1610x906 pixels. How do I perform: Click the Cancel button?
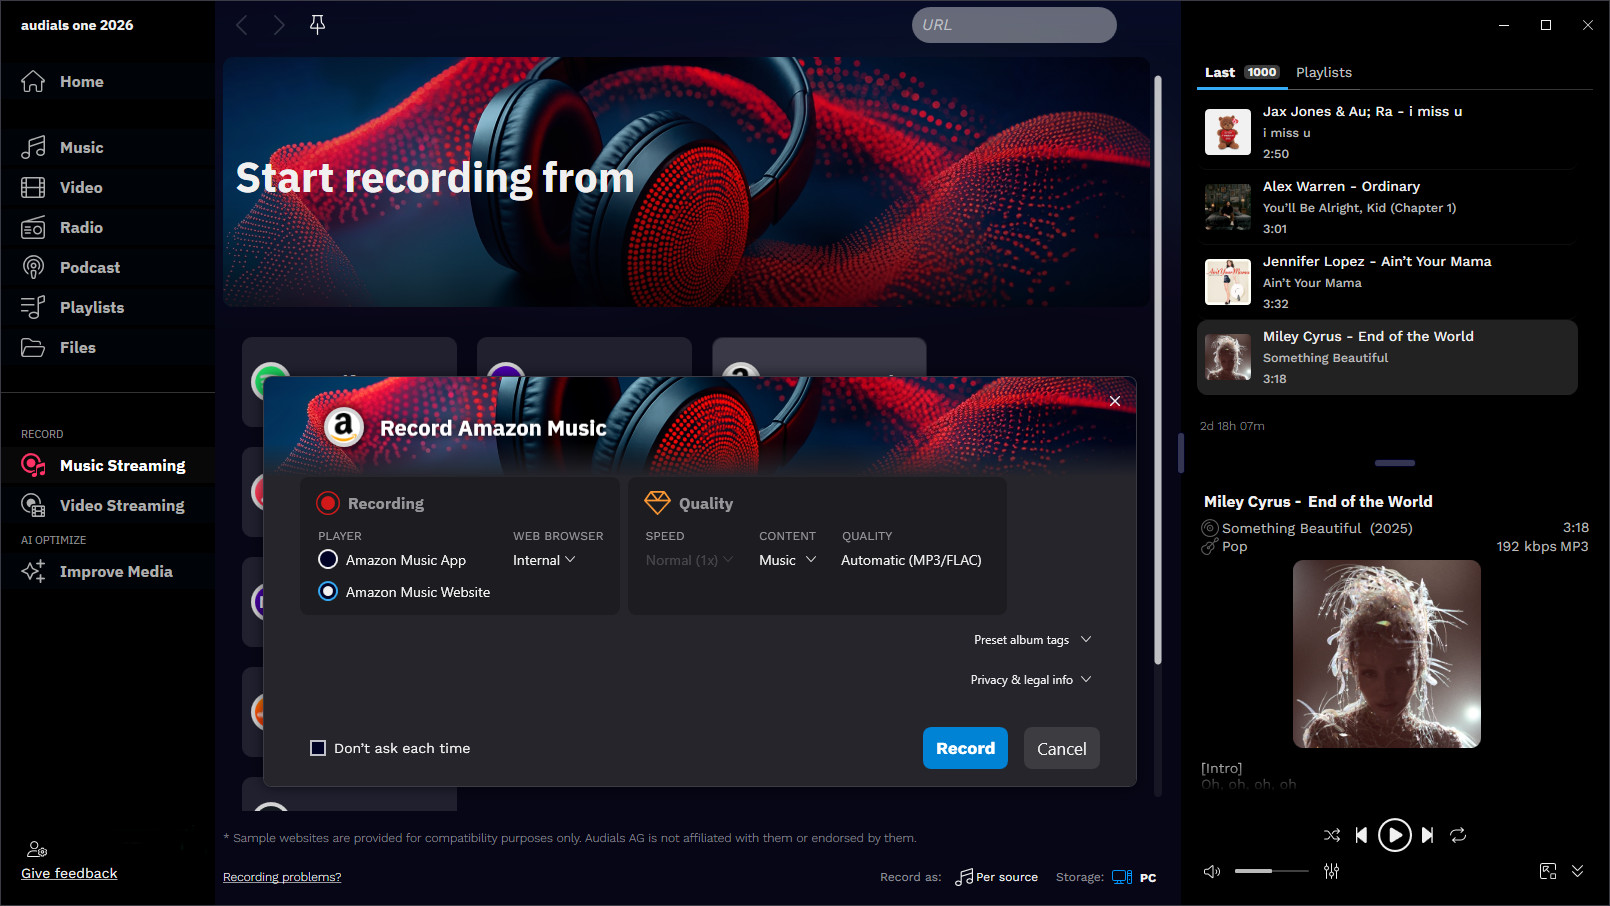1061,748
